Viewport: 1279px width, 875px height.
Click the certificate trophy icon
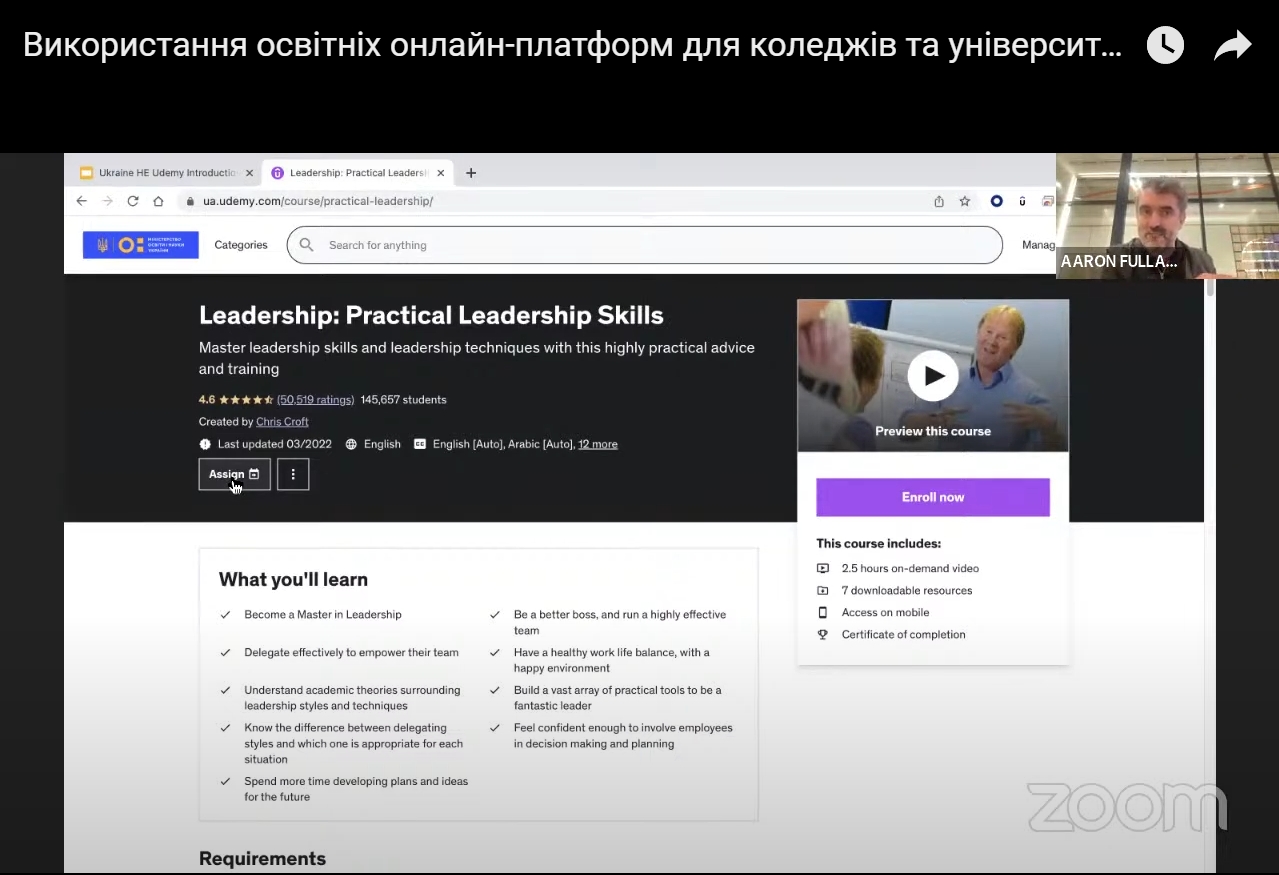coord(823,634)
